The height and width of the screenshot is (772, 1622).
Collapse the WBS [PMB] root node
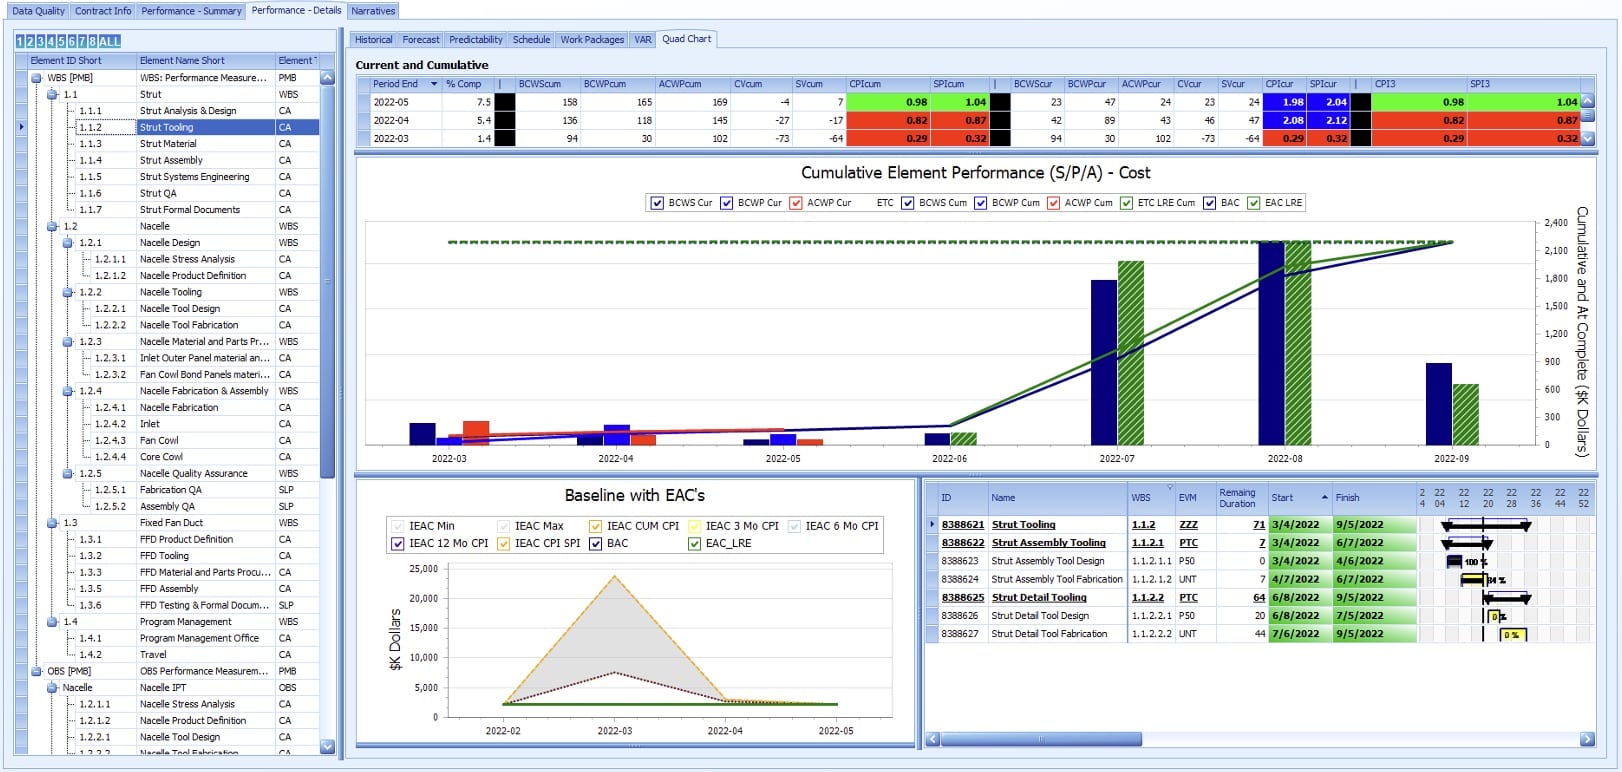click(x=37, y=78)
